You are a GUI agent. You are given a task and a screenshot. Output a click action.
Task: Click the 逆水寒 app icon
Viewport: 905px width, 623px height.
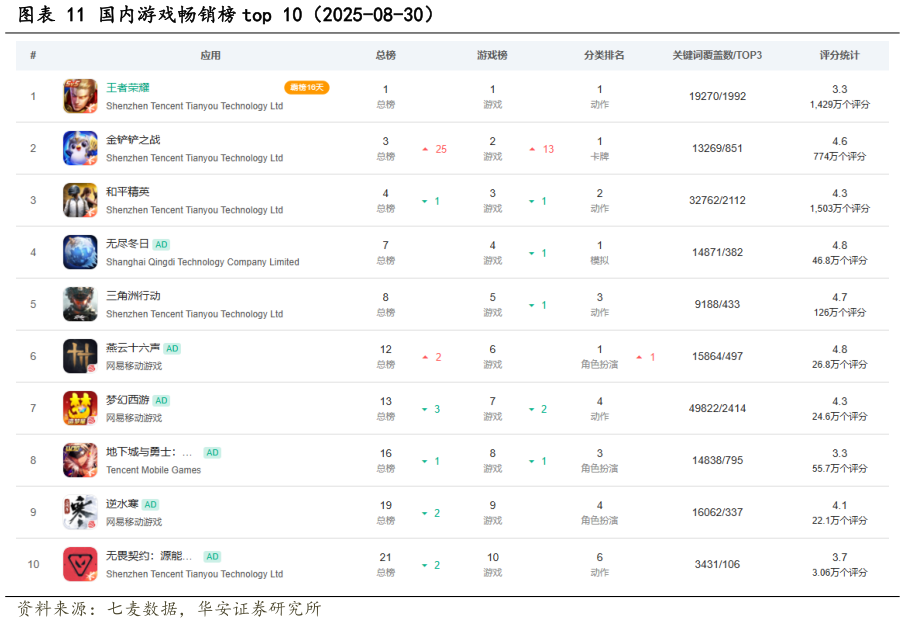[80, 512]
